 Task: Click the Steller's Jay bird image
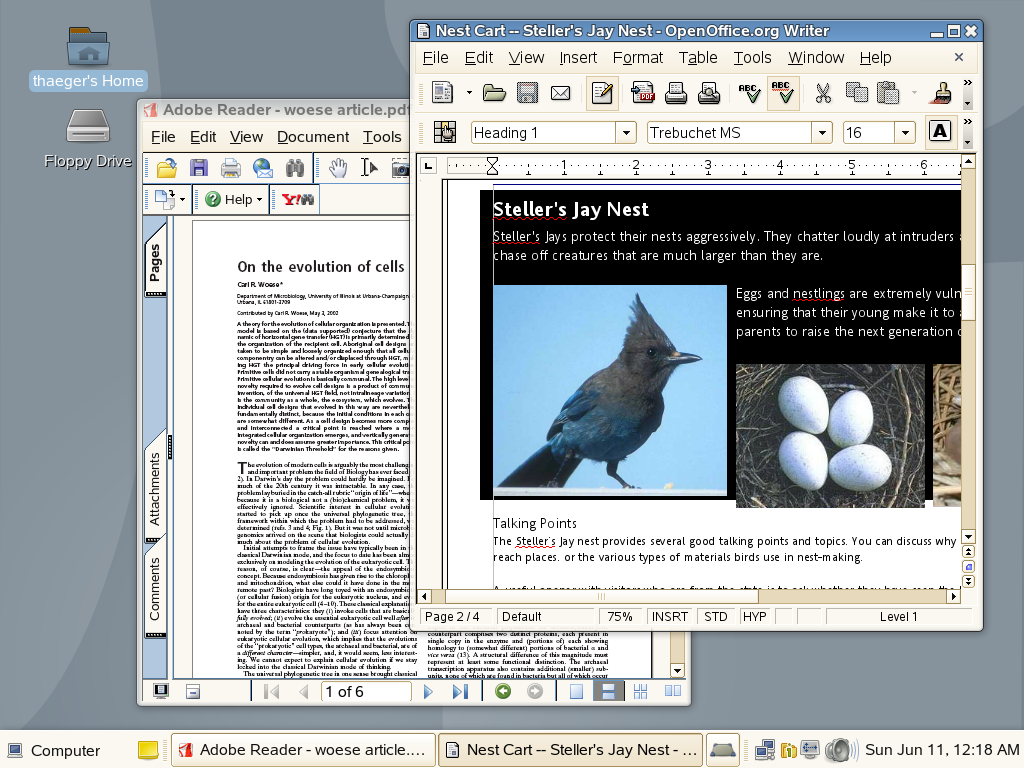point(609,391)
